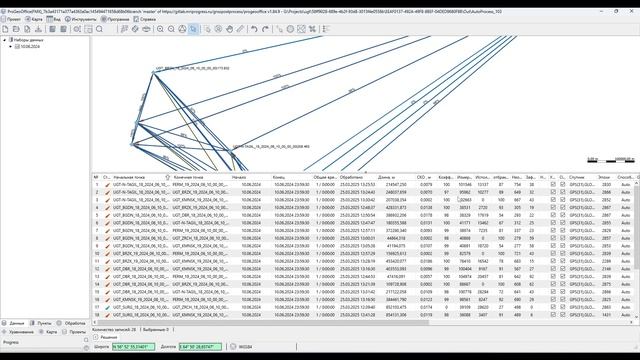Sort by the СКО, м column header

pyautogui.click(x=424, y=178)
